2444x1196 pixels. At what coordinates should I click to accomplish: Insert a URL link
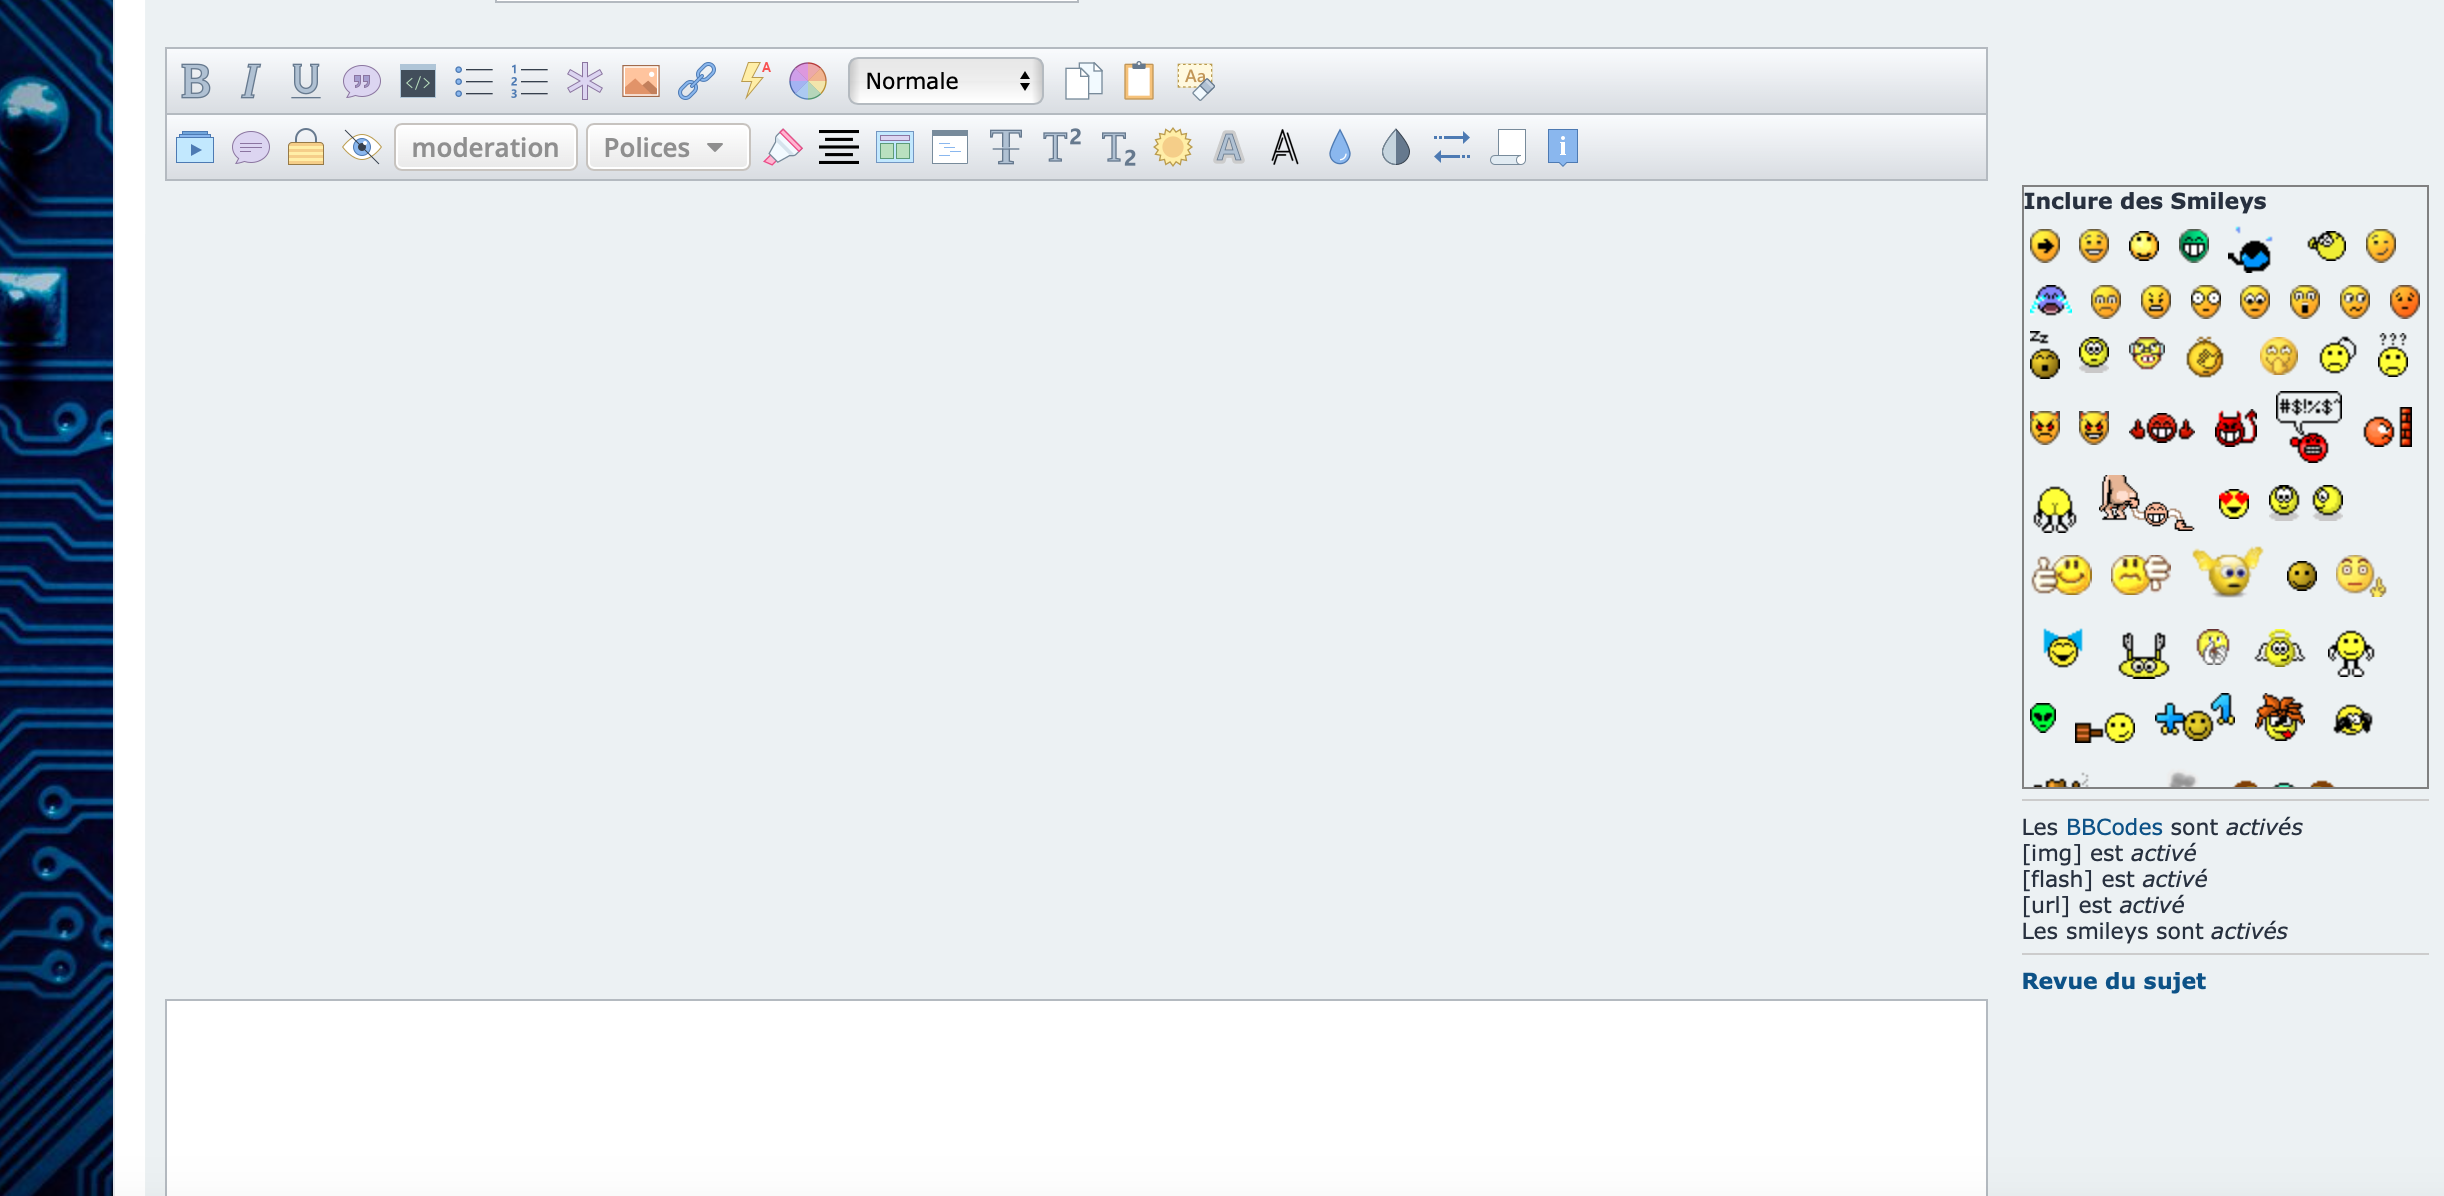pyautogui.click(x=696, y=81)
